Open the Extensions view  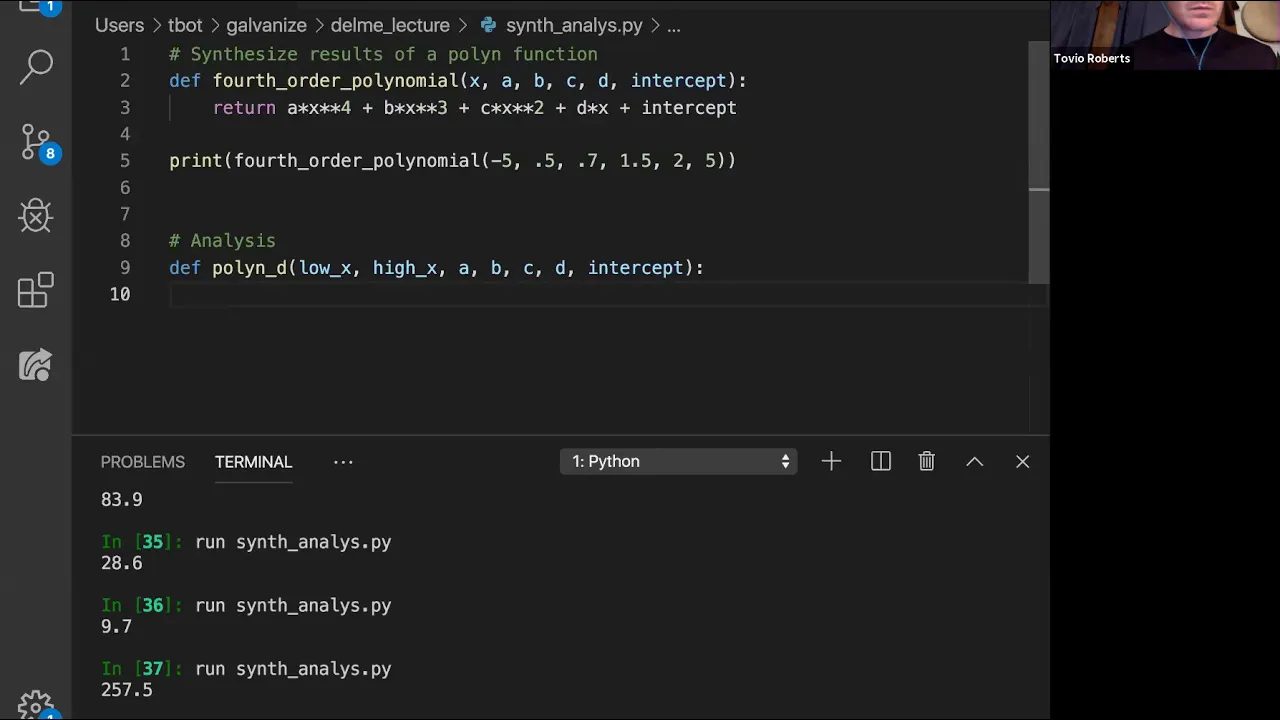tap(36, 290)
